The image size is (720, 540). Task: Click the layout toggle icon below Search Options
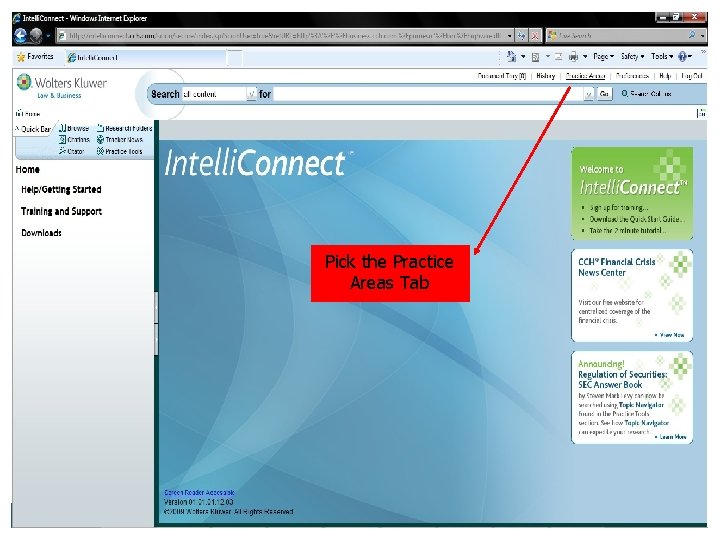tap(701, 113)
